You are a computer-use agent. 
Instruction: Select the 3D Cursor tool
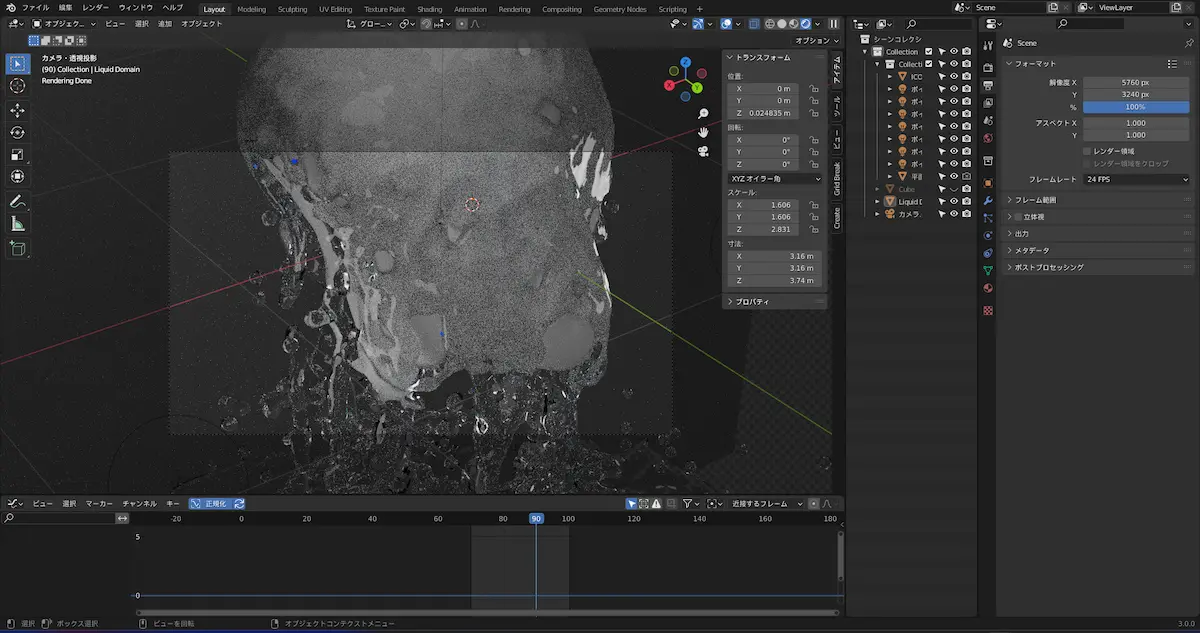pyautogui.click(x=17, y=86)
